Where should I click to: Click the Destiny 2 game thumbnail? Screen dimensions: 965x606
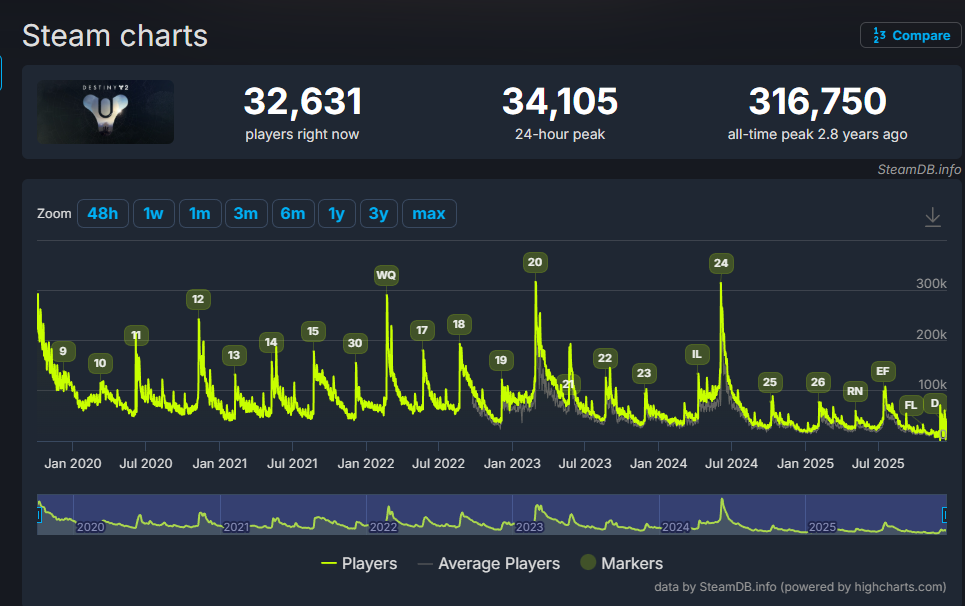click(105, 112)
